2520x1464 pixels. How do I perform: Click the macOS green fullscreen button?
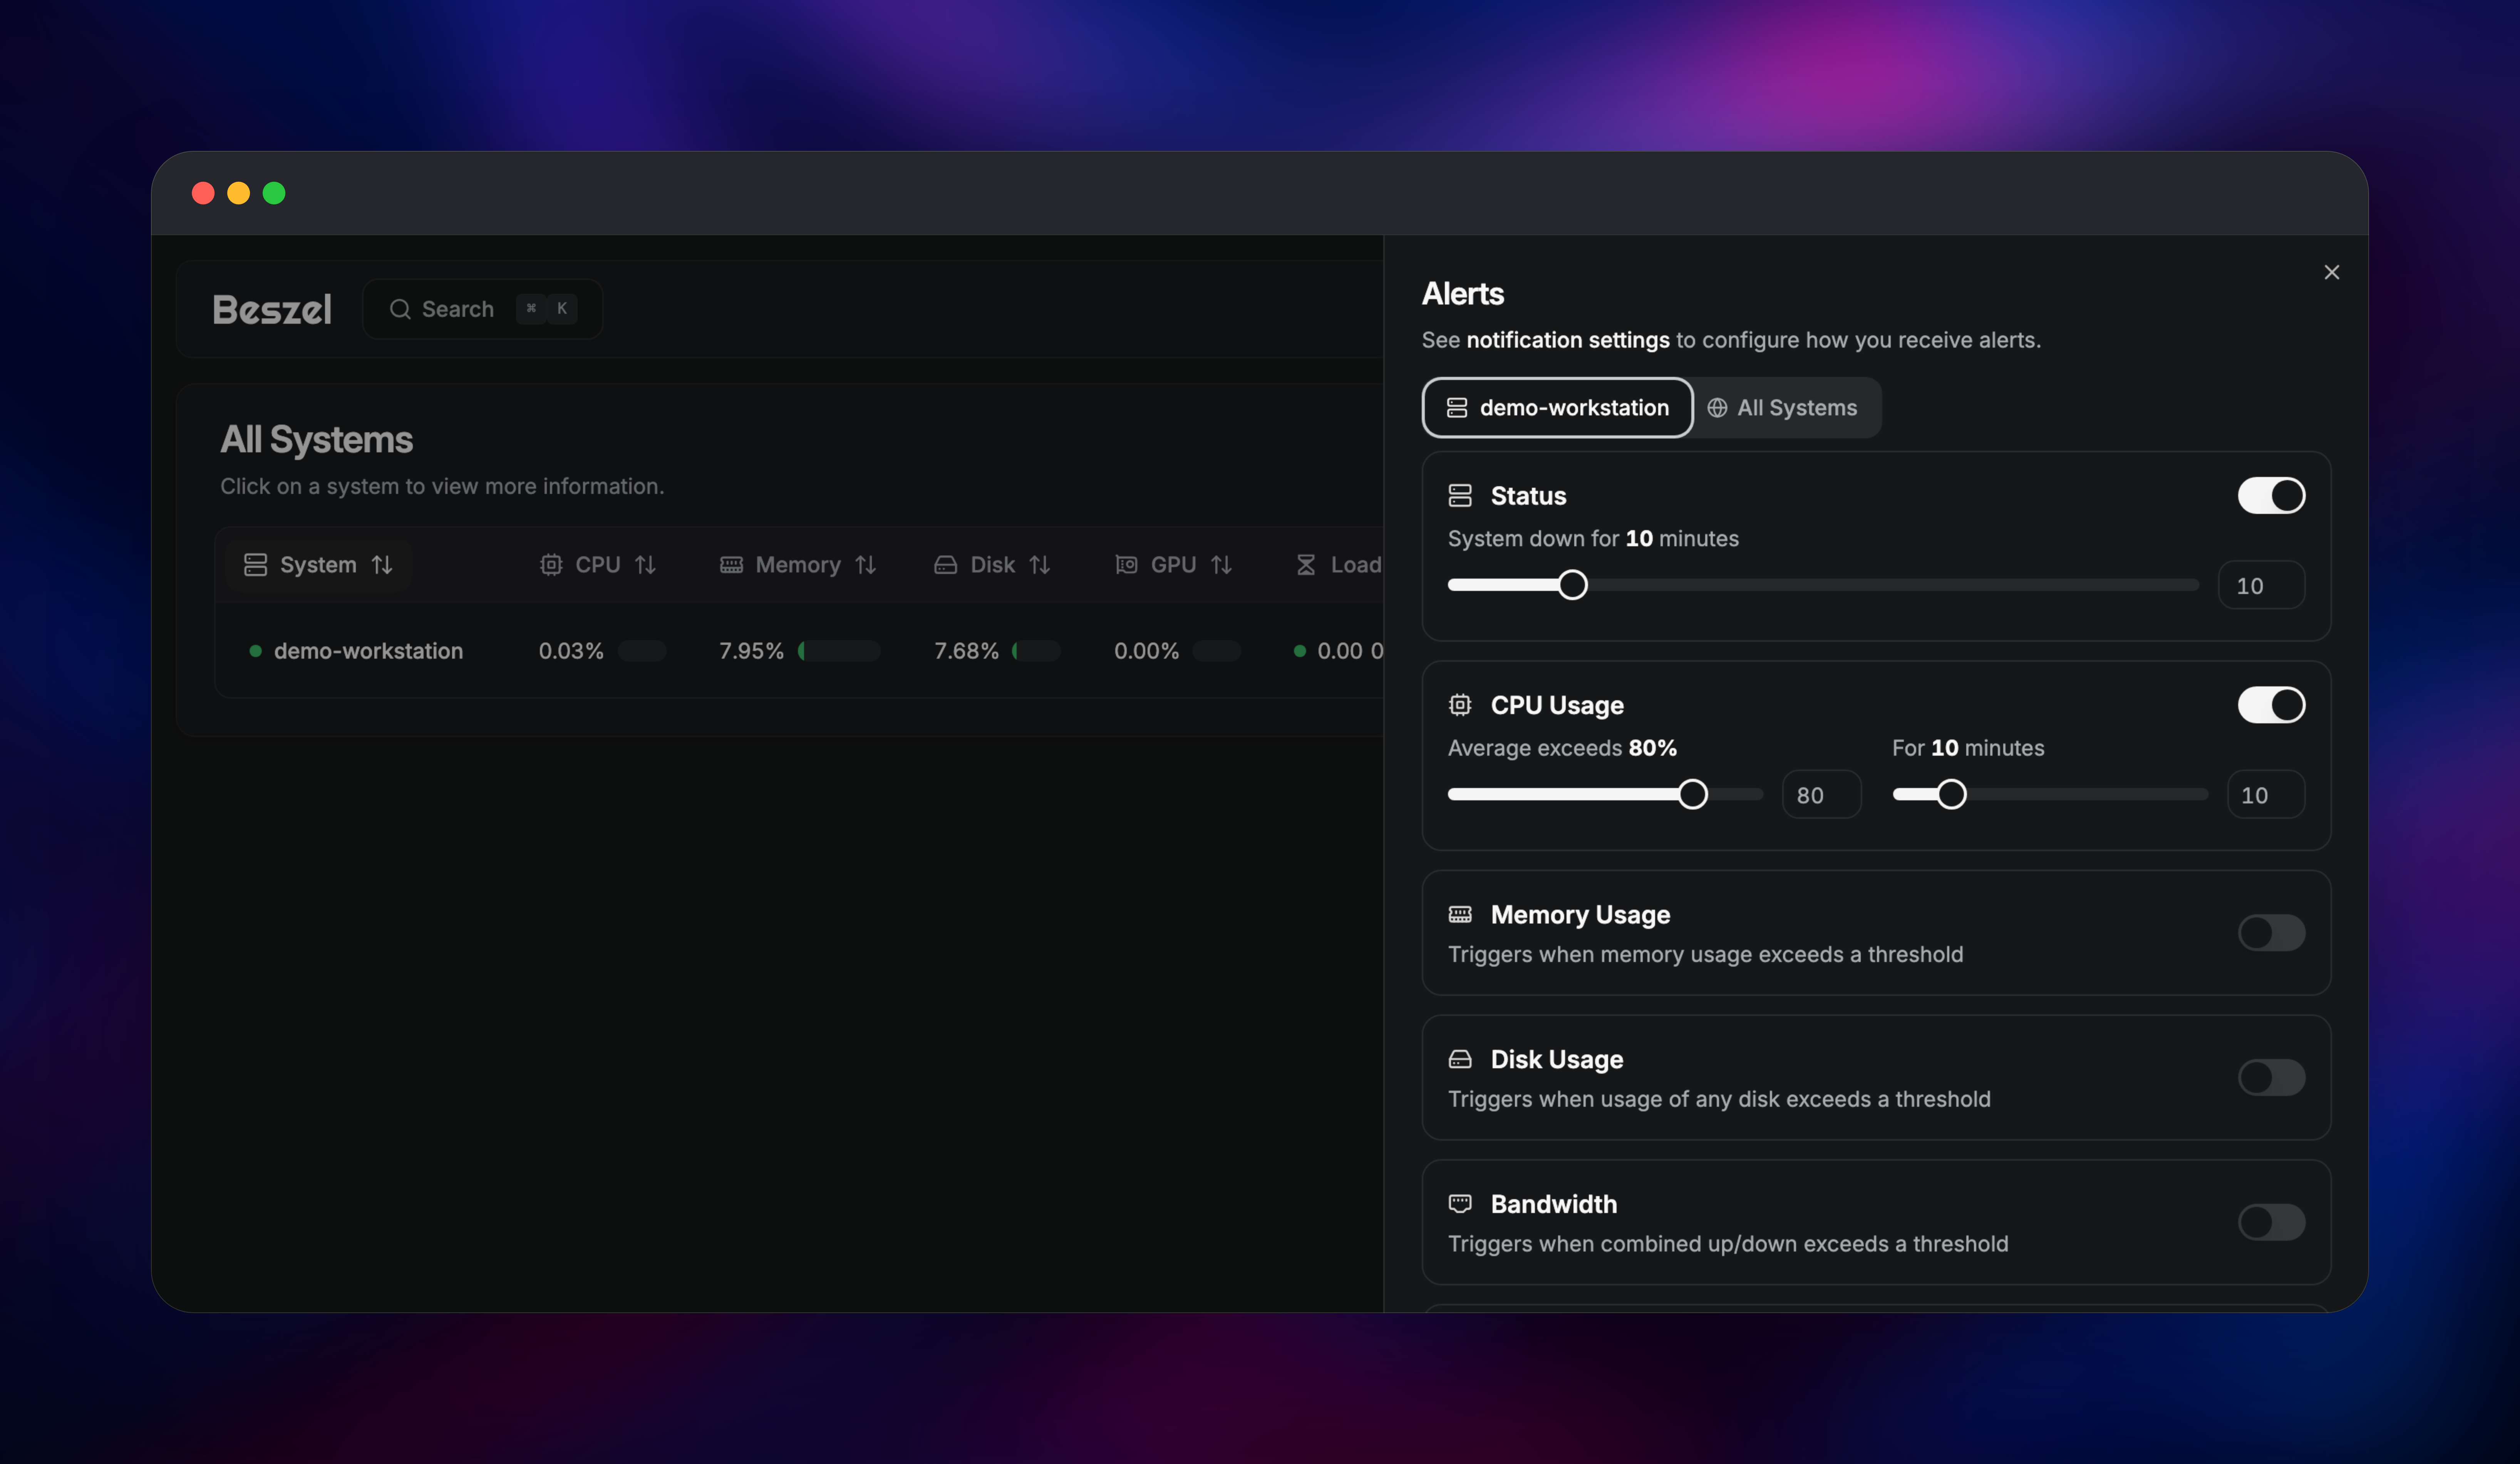pyautogui.click(x=274, y=193)
